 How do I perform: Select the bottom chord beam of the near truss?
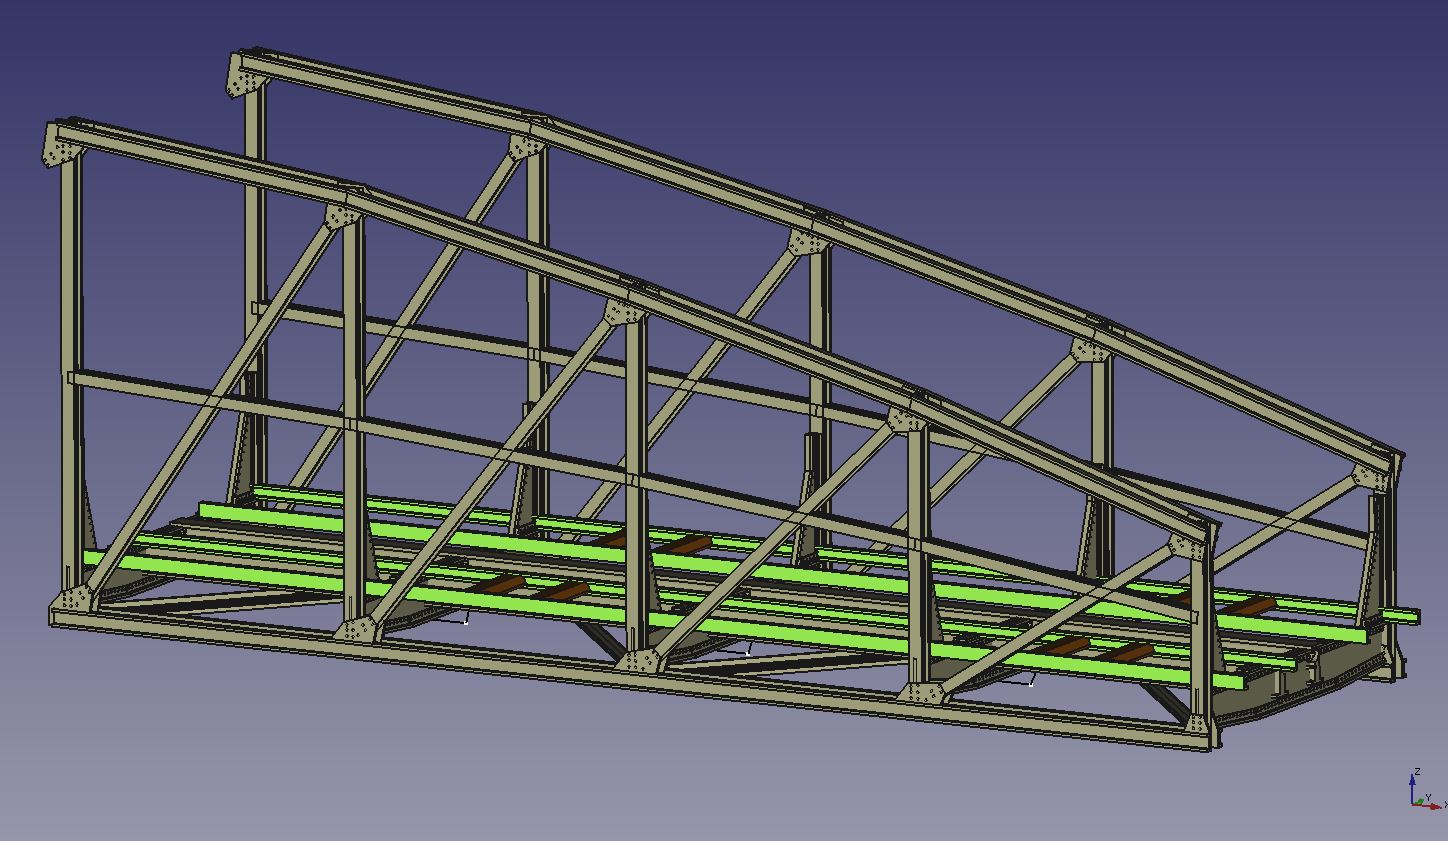click(x=500, y=655)
